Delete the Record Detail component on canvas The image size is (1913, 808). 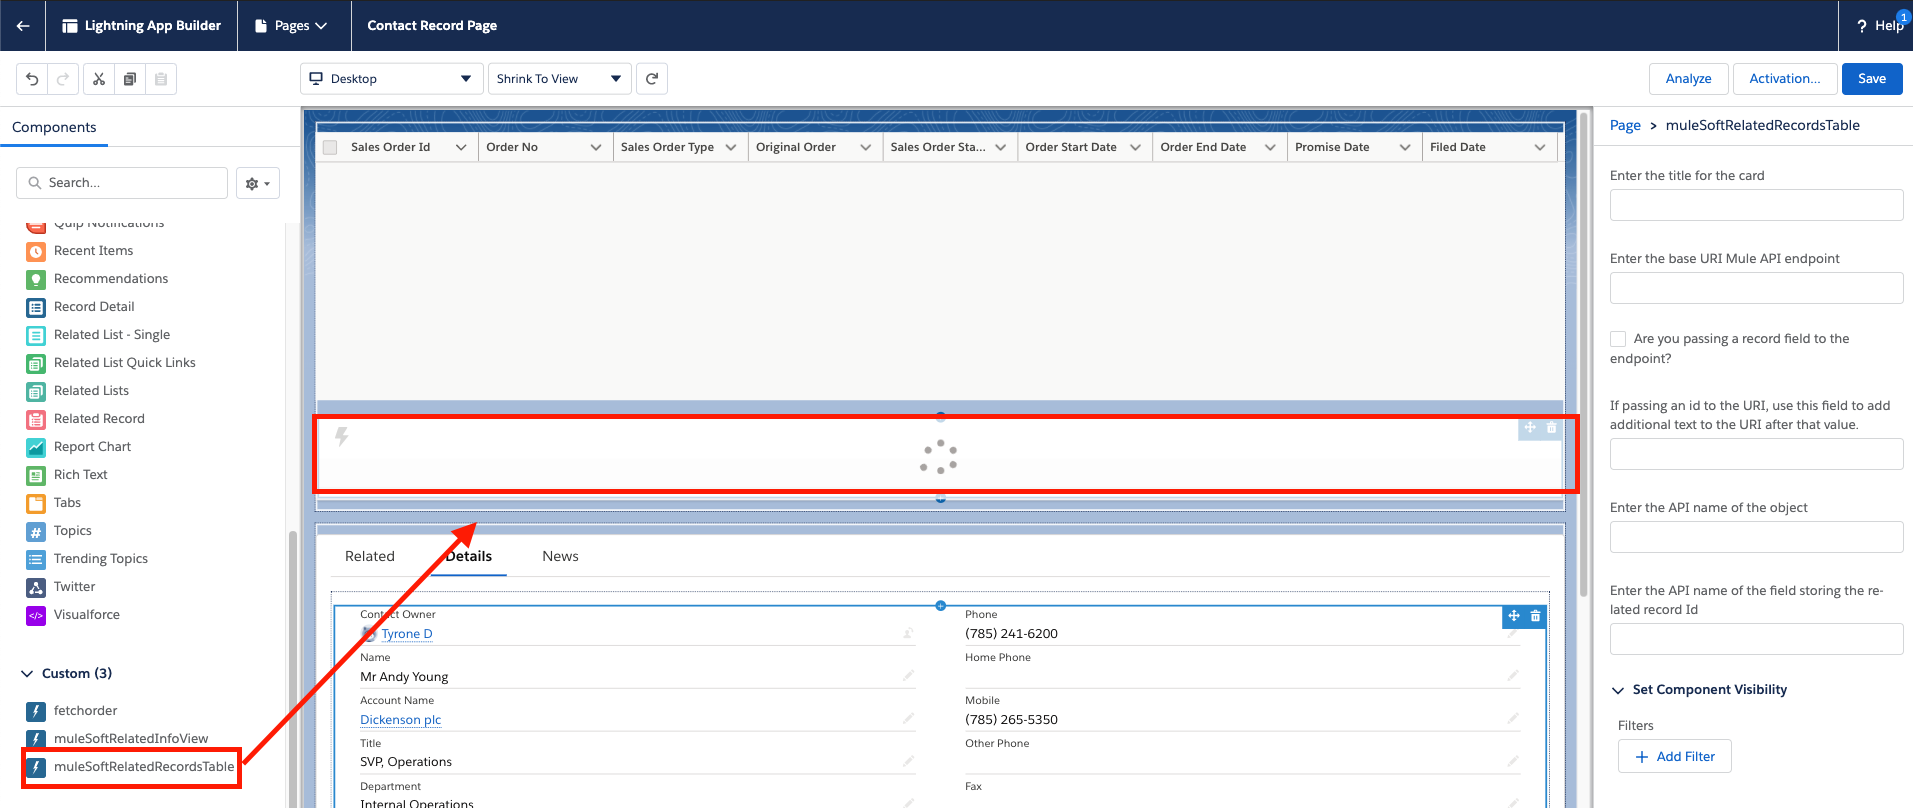1536,616
